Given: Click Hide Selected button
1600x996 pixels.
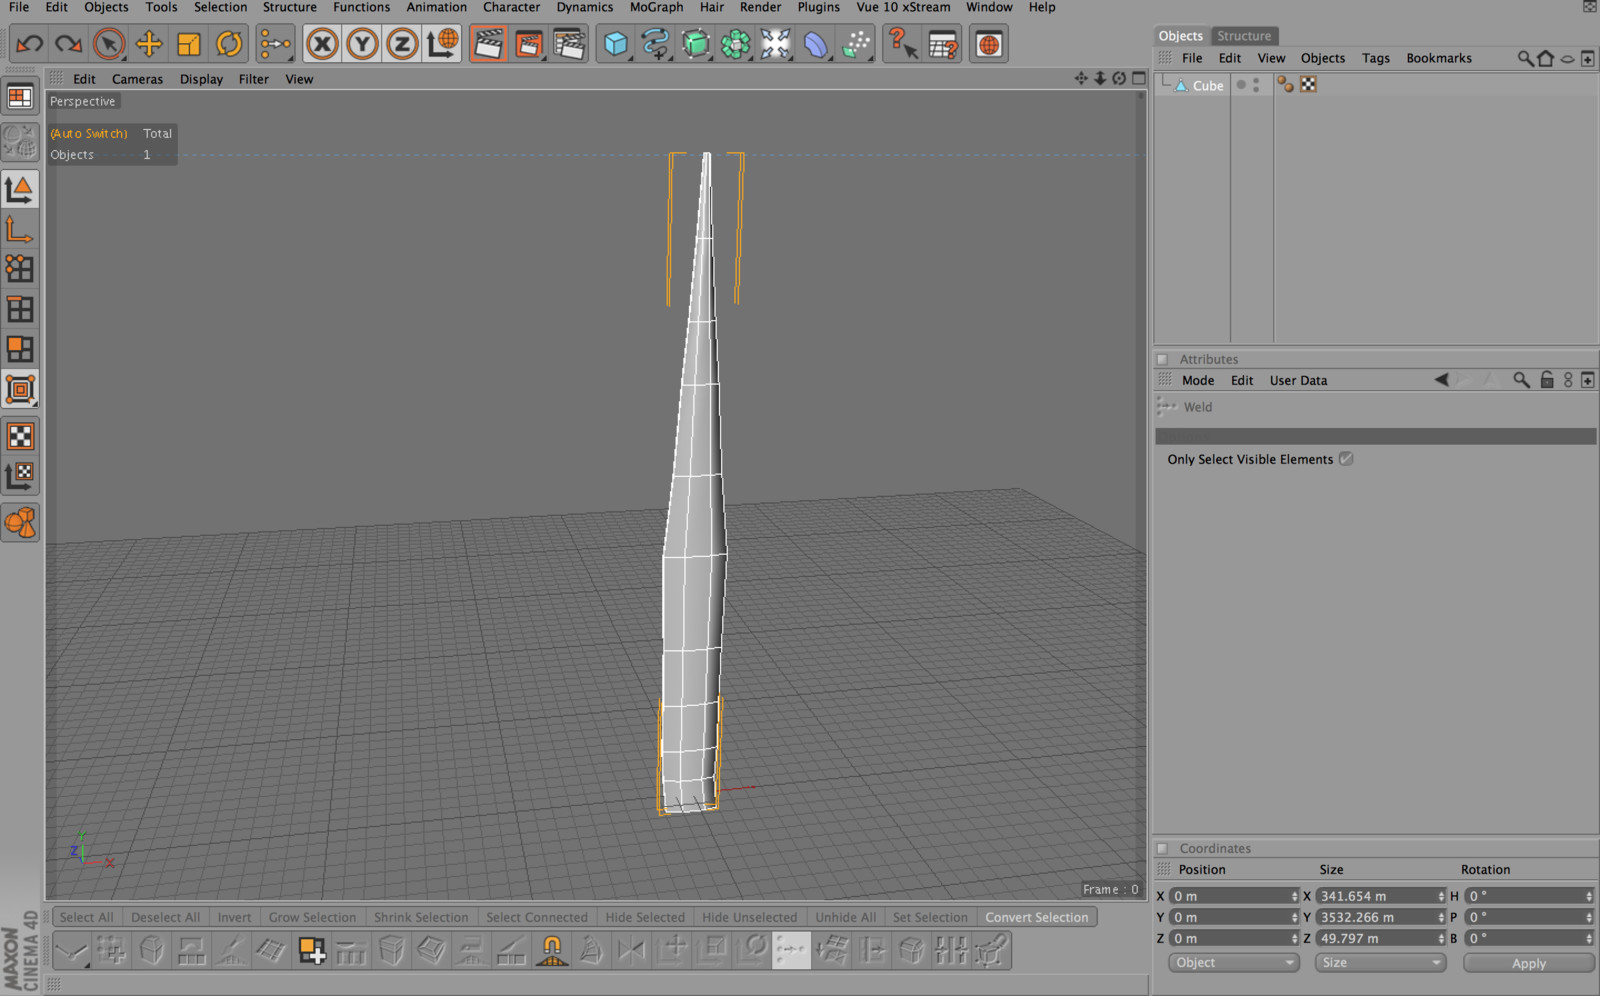Looking at the screenshot, I should pos(645,917).
